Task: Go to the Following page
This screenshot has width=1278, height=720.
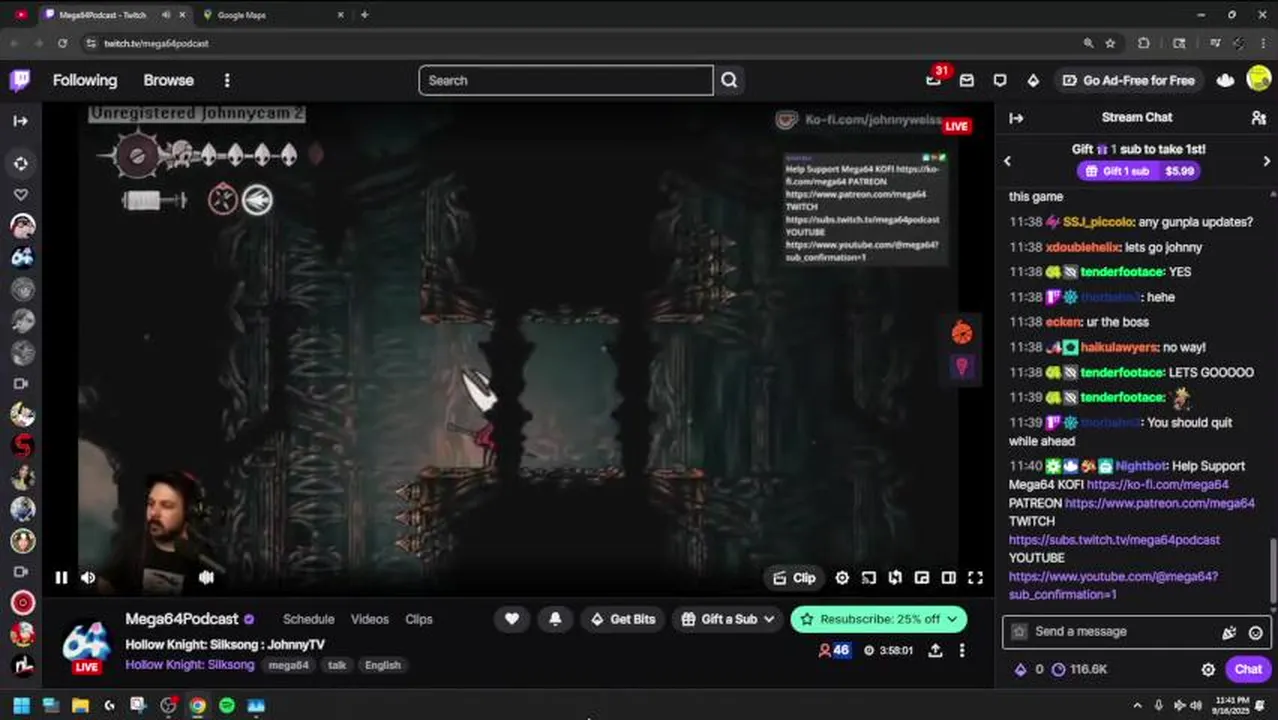Action: [x=85, y=80]
